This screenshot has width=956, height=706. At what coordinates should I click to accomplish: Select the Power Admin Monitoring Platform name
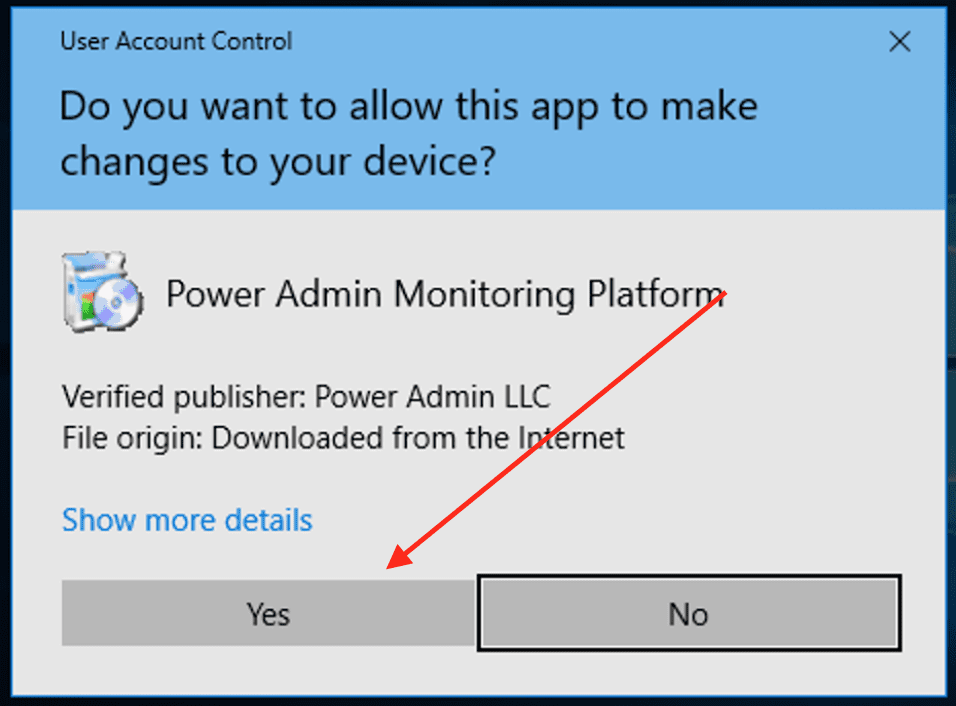point(444,294)
